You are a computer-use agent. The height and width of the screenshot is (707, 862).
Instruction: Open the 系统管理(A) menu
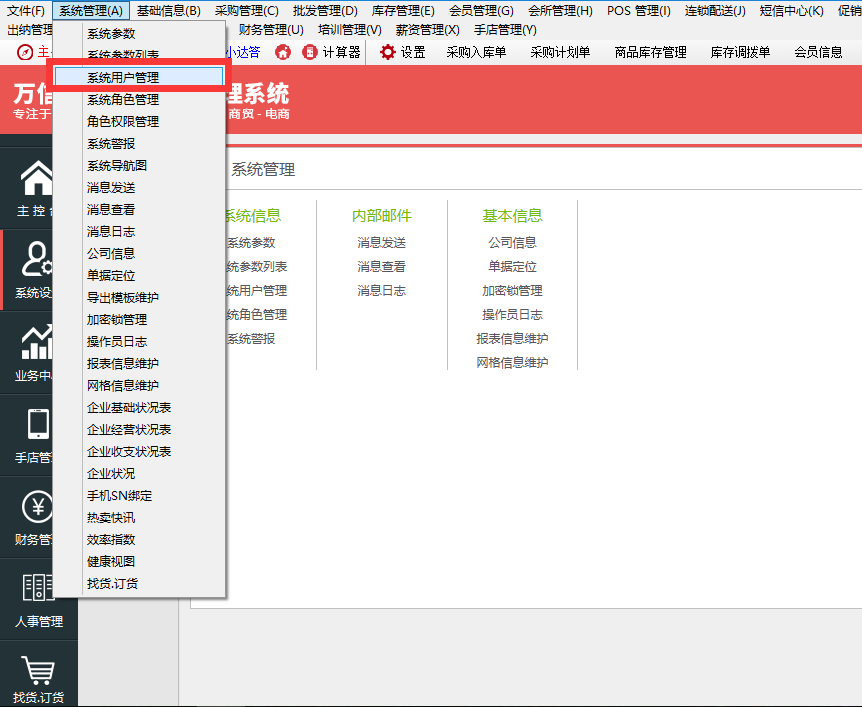click(x=91, y=11)
